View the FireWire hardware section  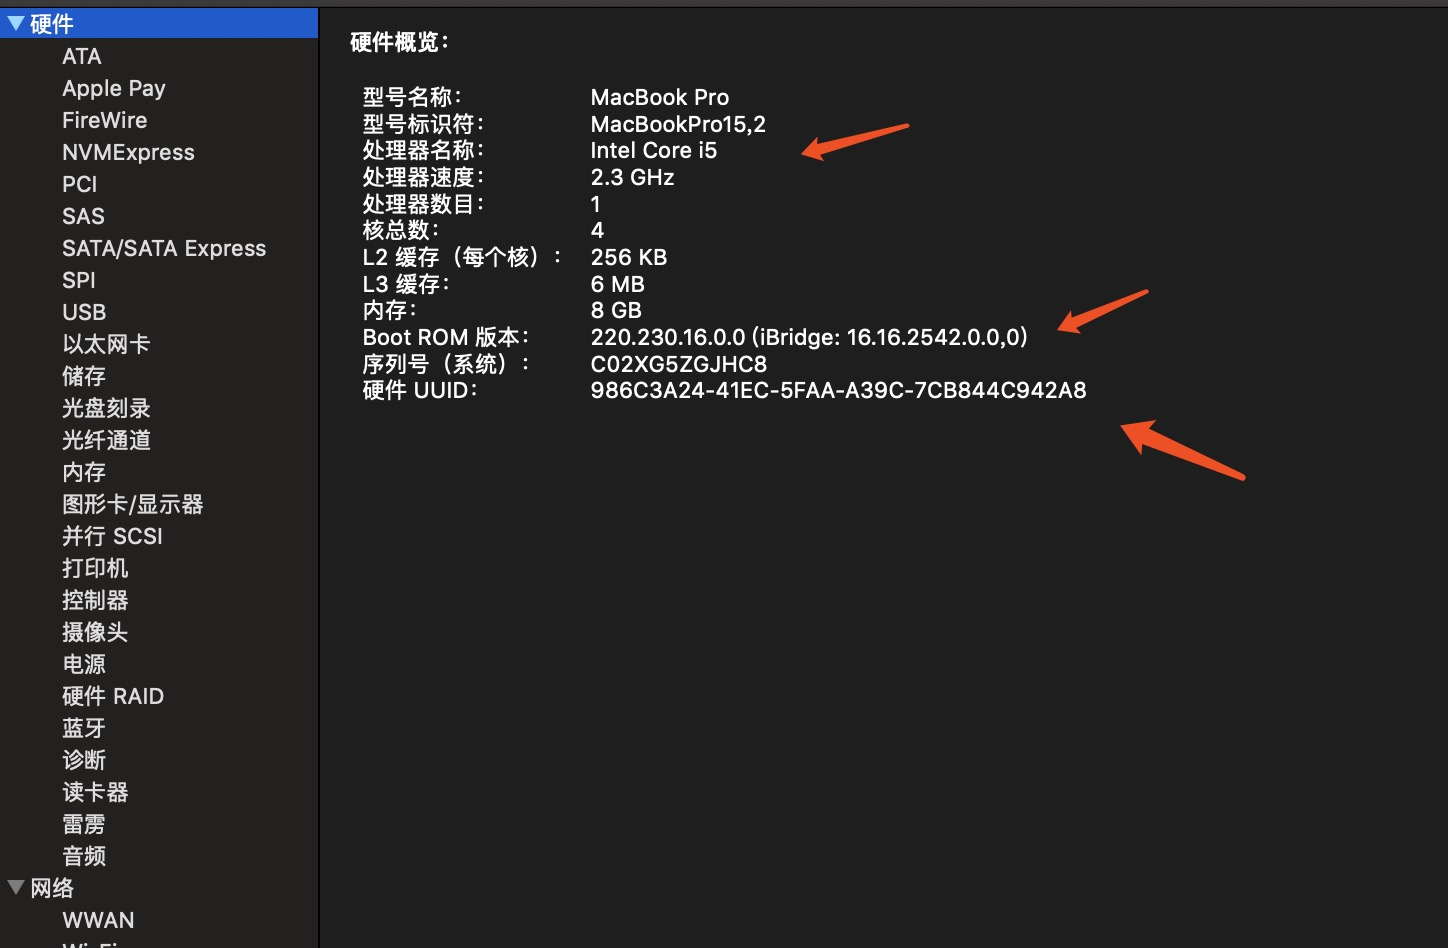pyautogui.click(x=104, y=120)
